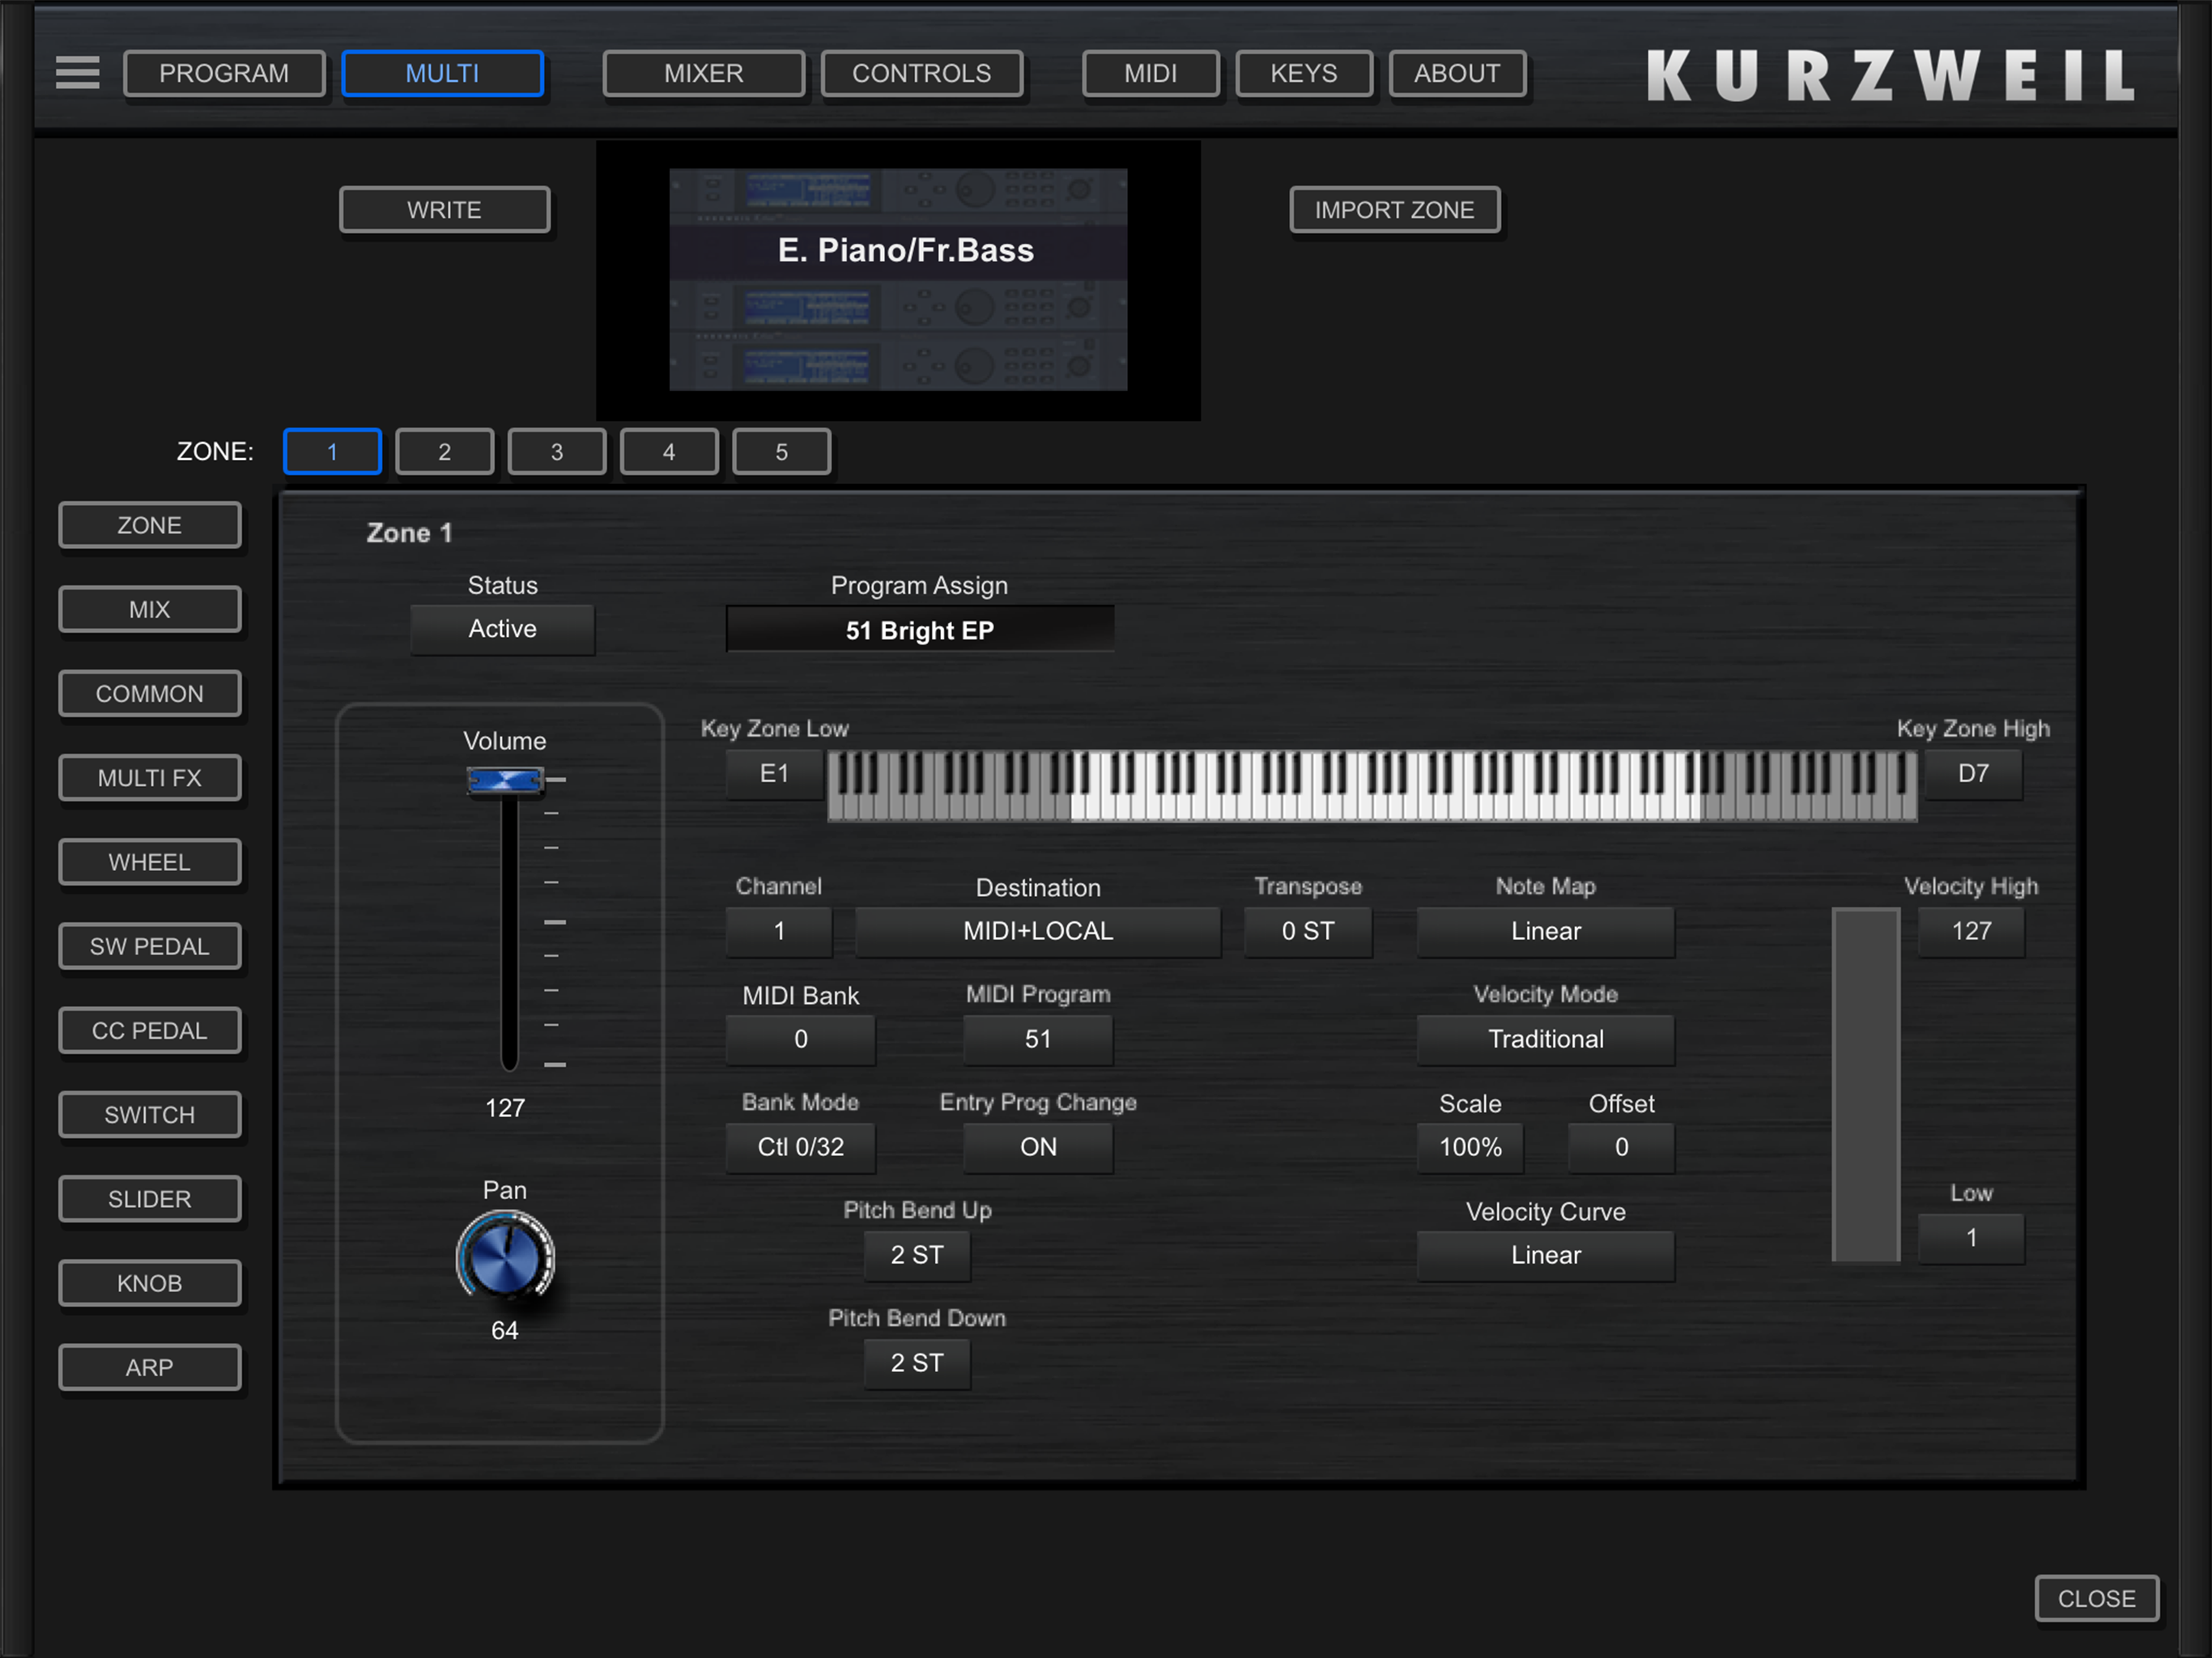Open the ARP settings page
This screenshot has height=1658, width=2212.
(x=150, y=1367)
